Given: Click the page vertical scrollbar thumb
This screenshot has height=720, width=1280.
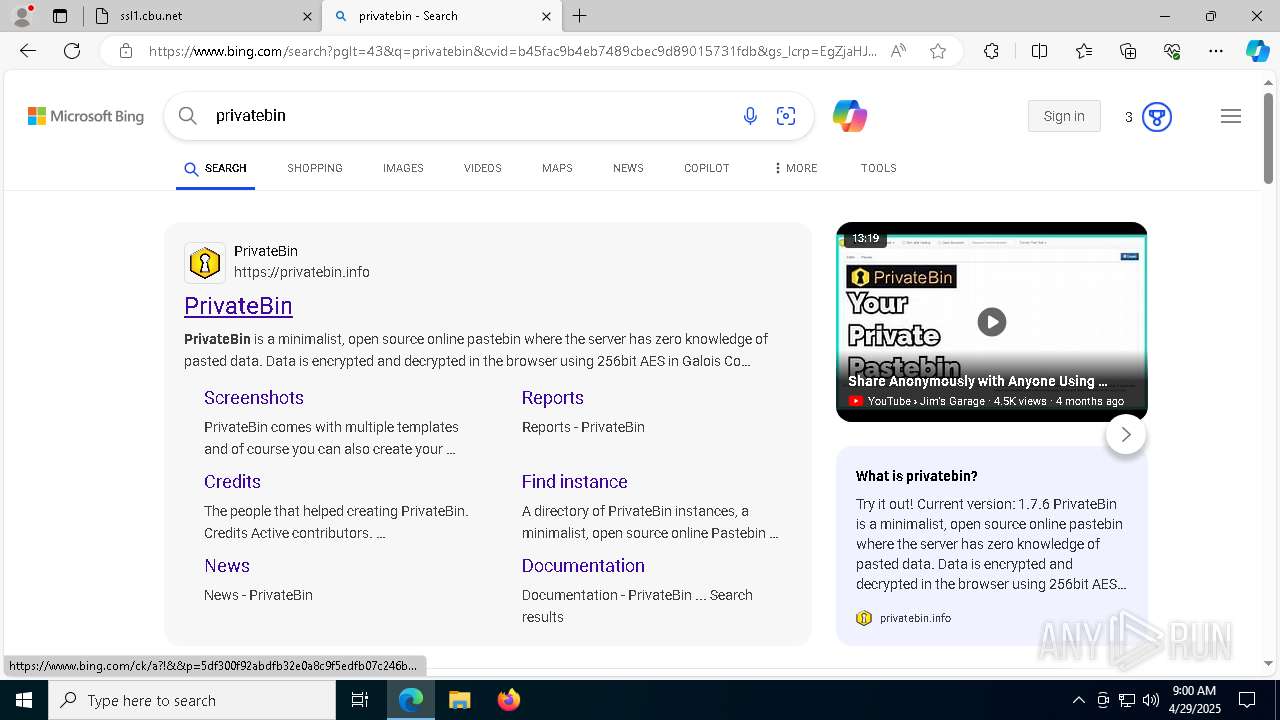Looking at the screenshot, I should click(1268, 138).
